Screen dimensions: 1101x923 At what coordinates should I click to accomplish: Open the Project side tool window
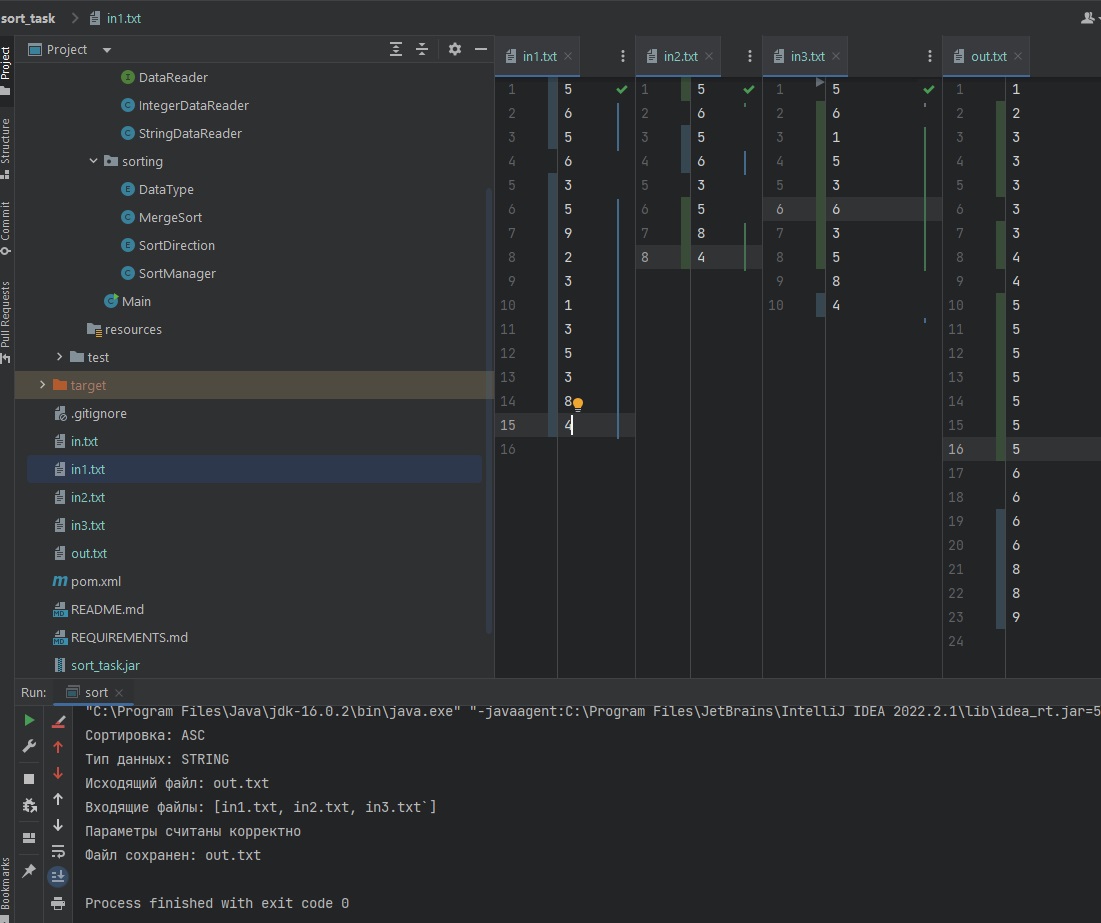[6, 70]
